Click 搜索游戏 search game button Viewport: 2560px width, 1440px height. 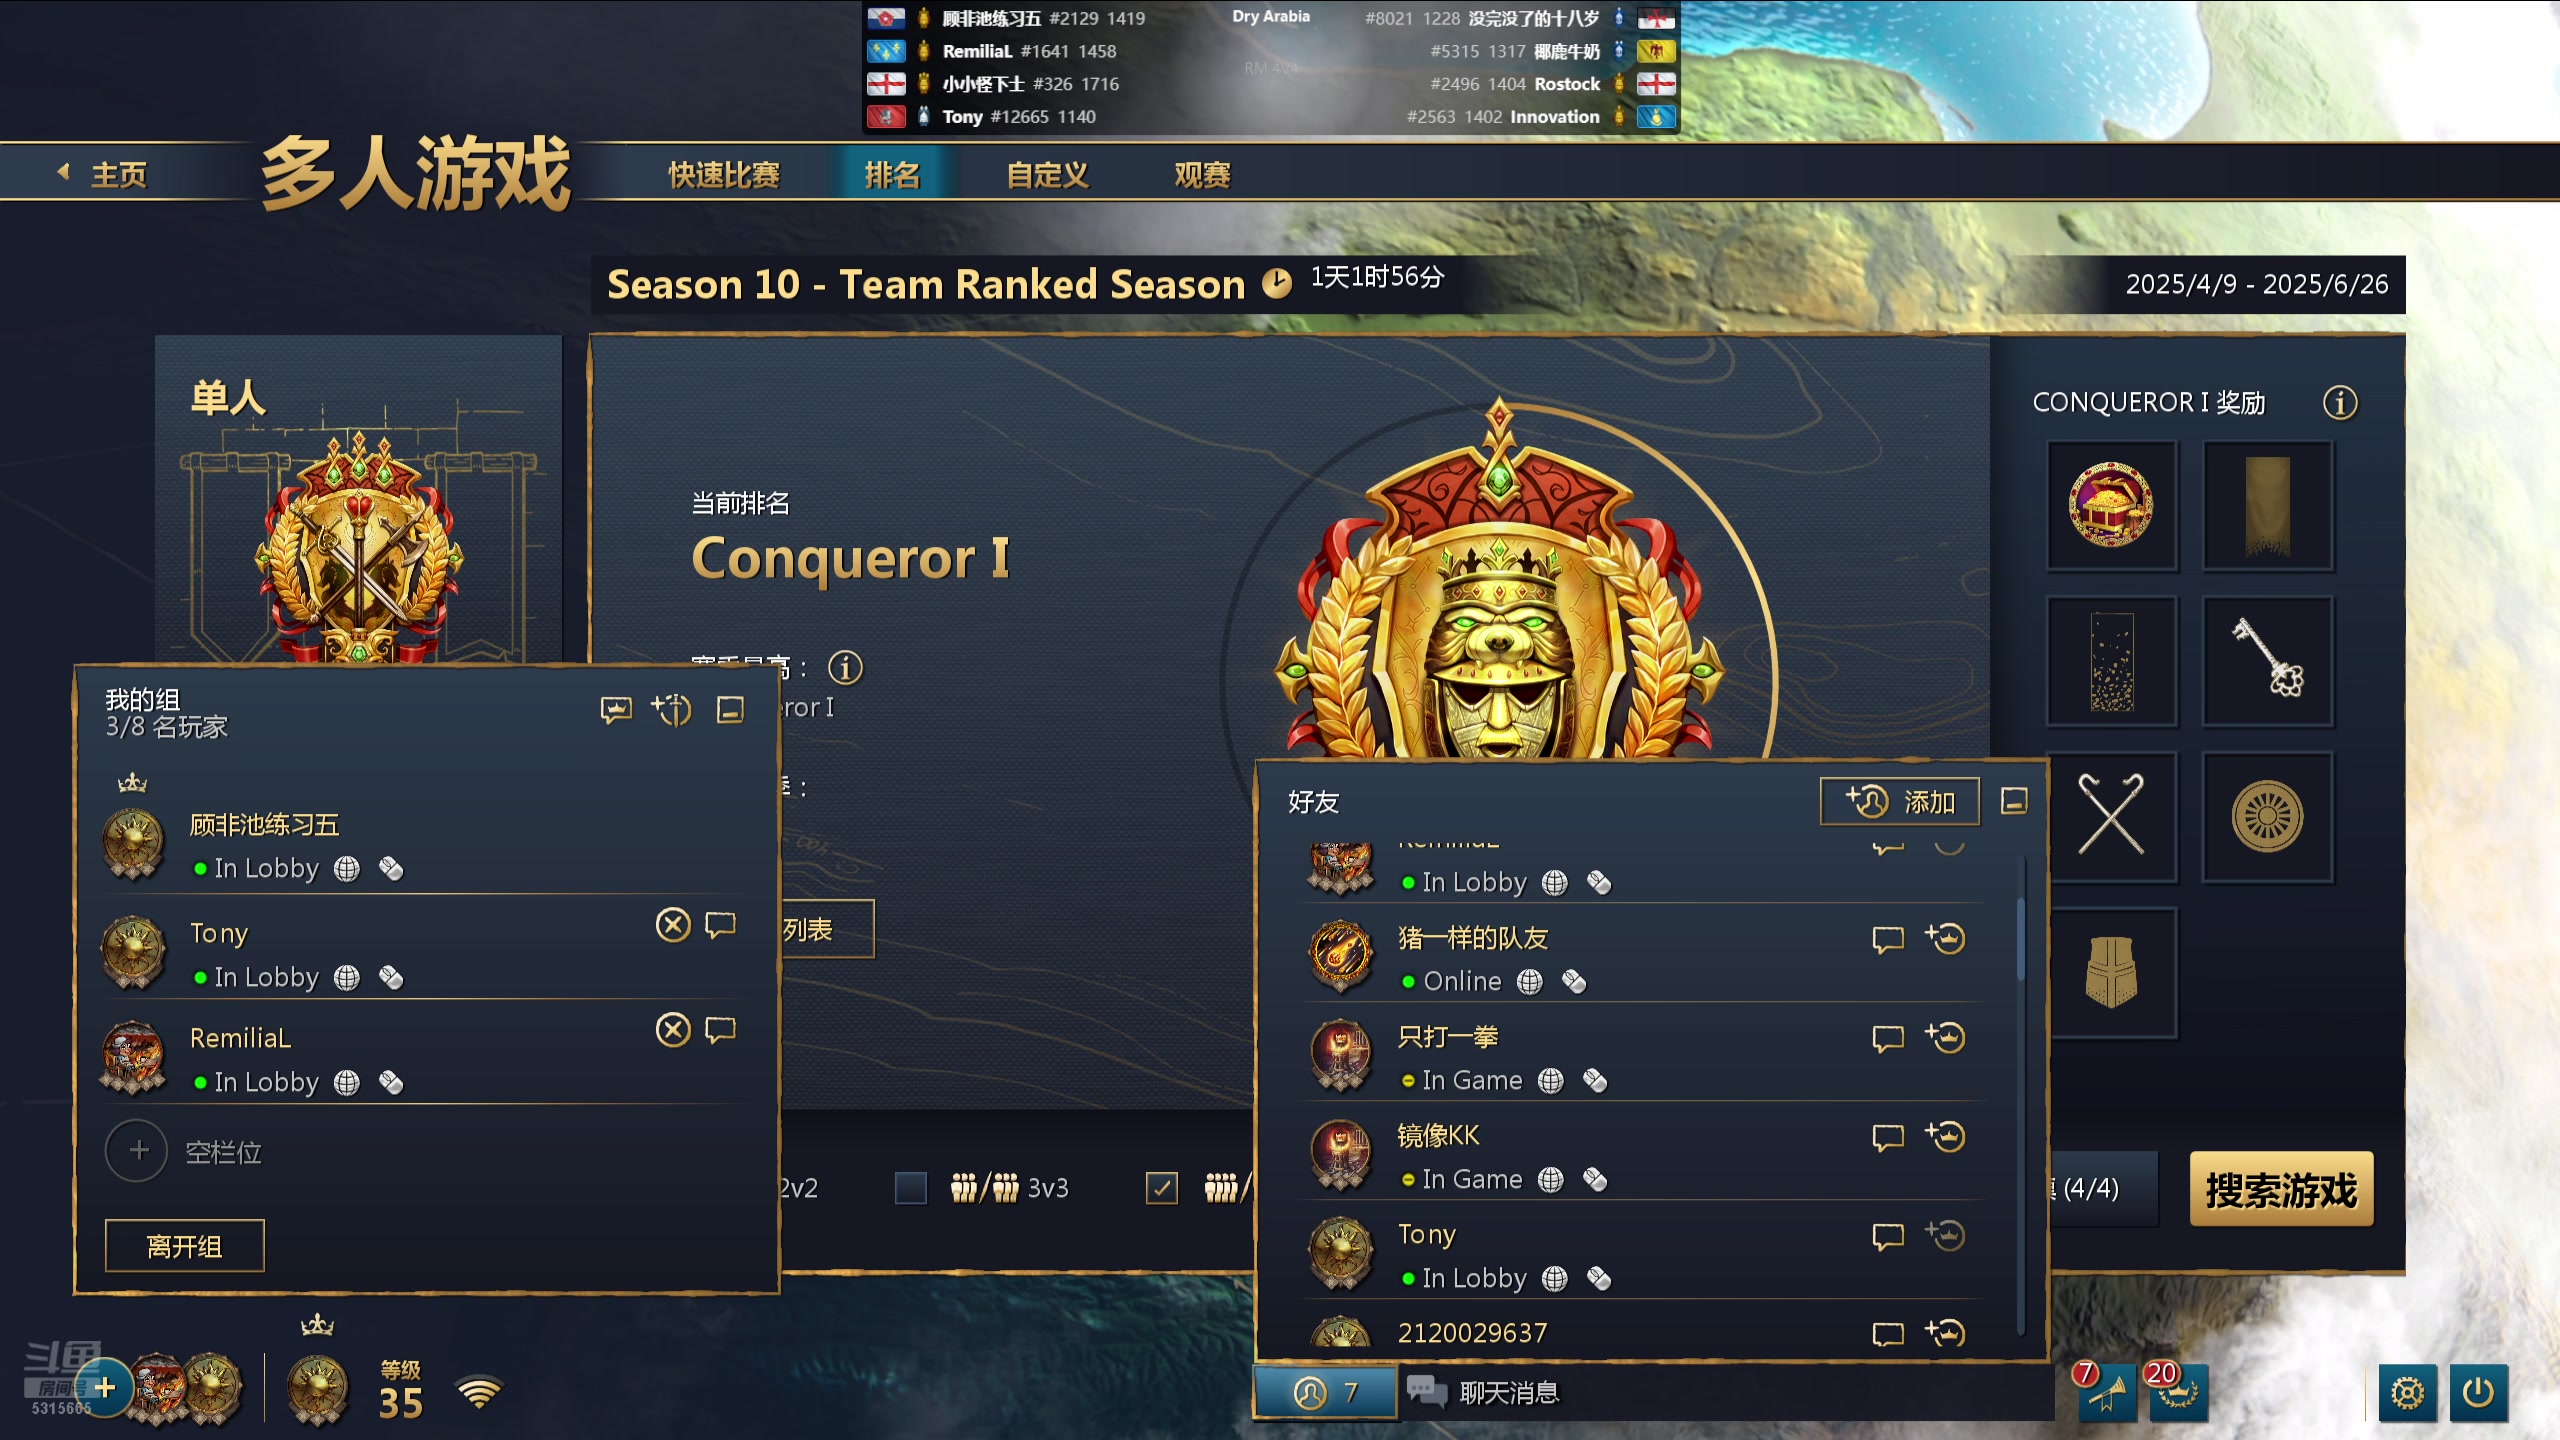click(x=2281, y=1190)
